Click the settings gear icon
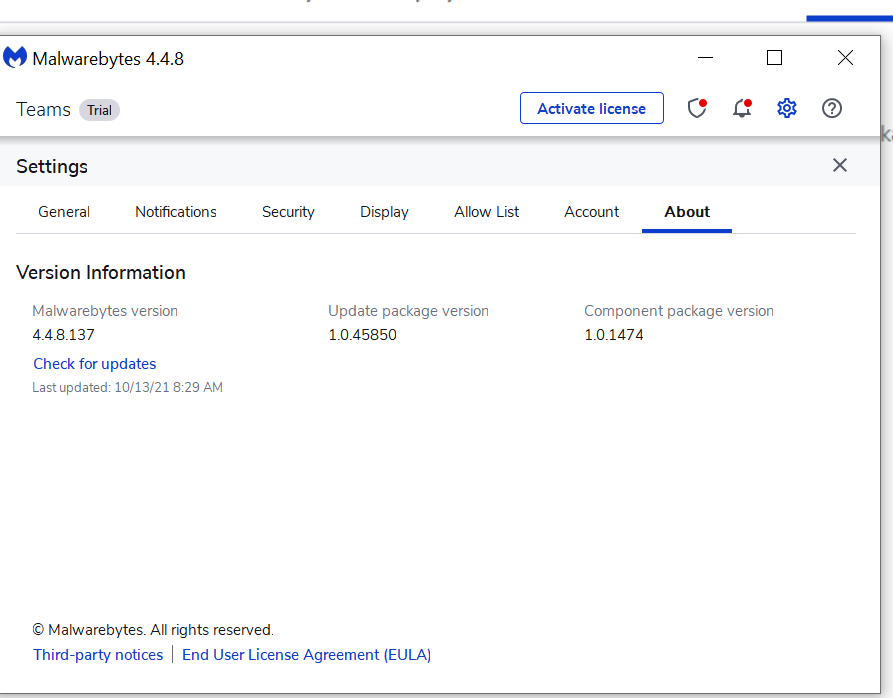The width and height of the screenshot is (893, 698). pos(787,108)
